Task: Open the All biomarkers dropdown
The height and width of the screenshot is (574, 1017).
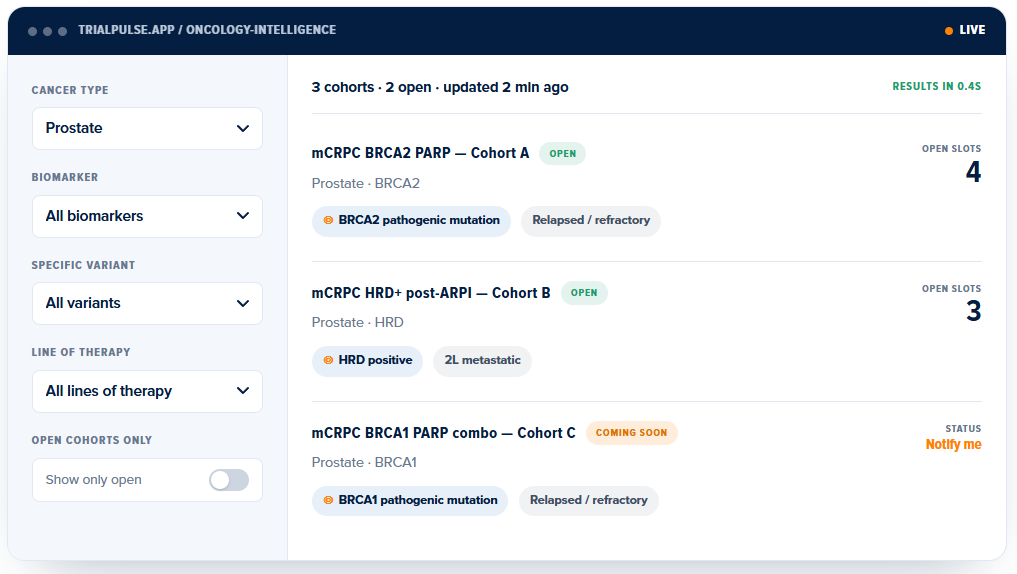Action: point(147,216)
